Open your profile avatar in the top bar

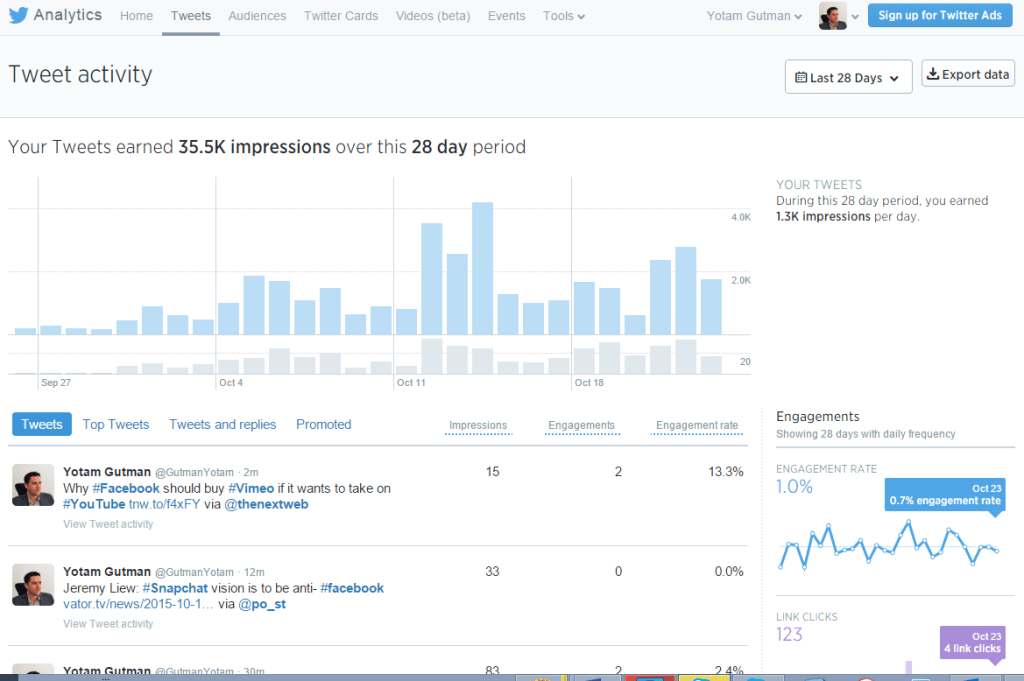[x=832, y=15]
